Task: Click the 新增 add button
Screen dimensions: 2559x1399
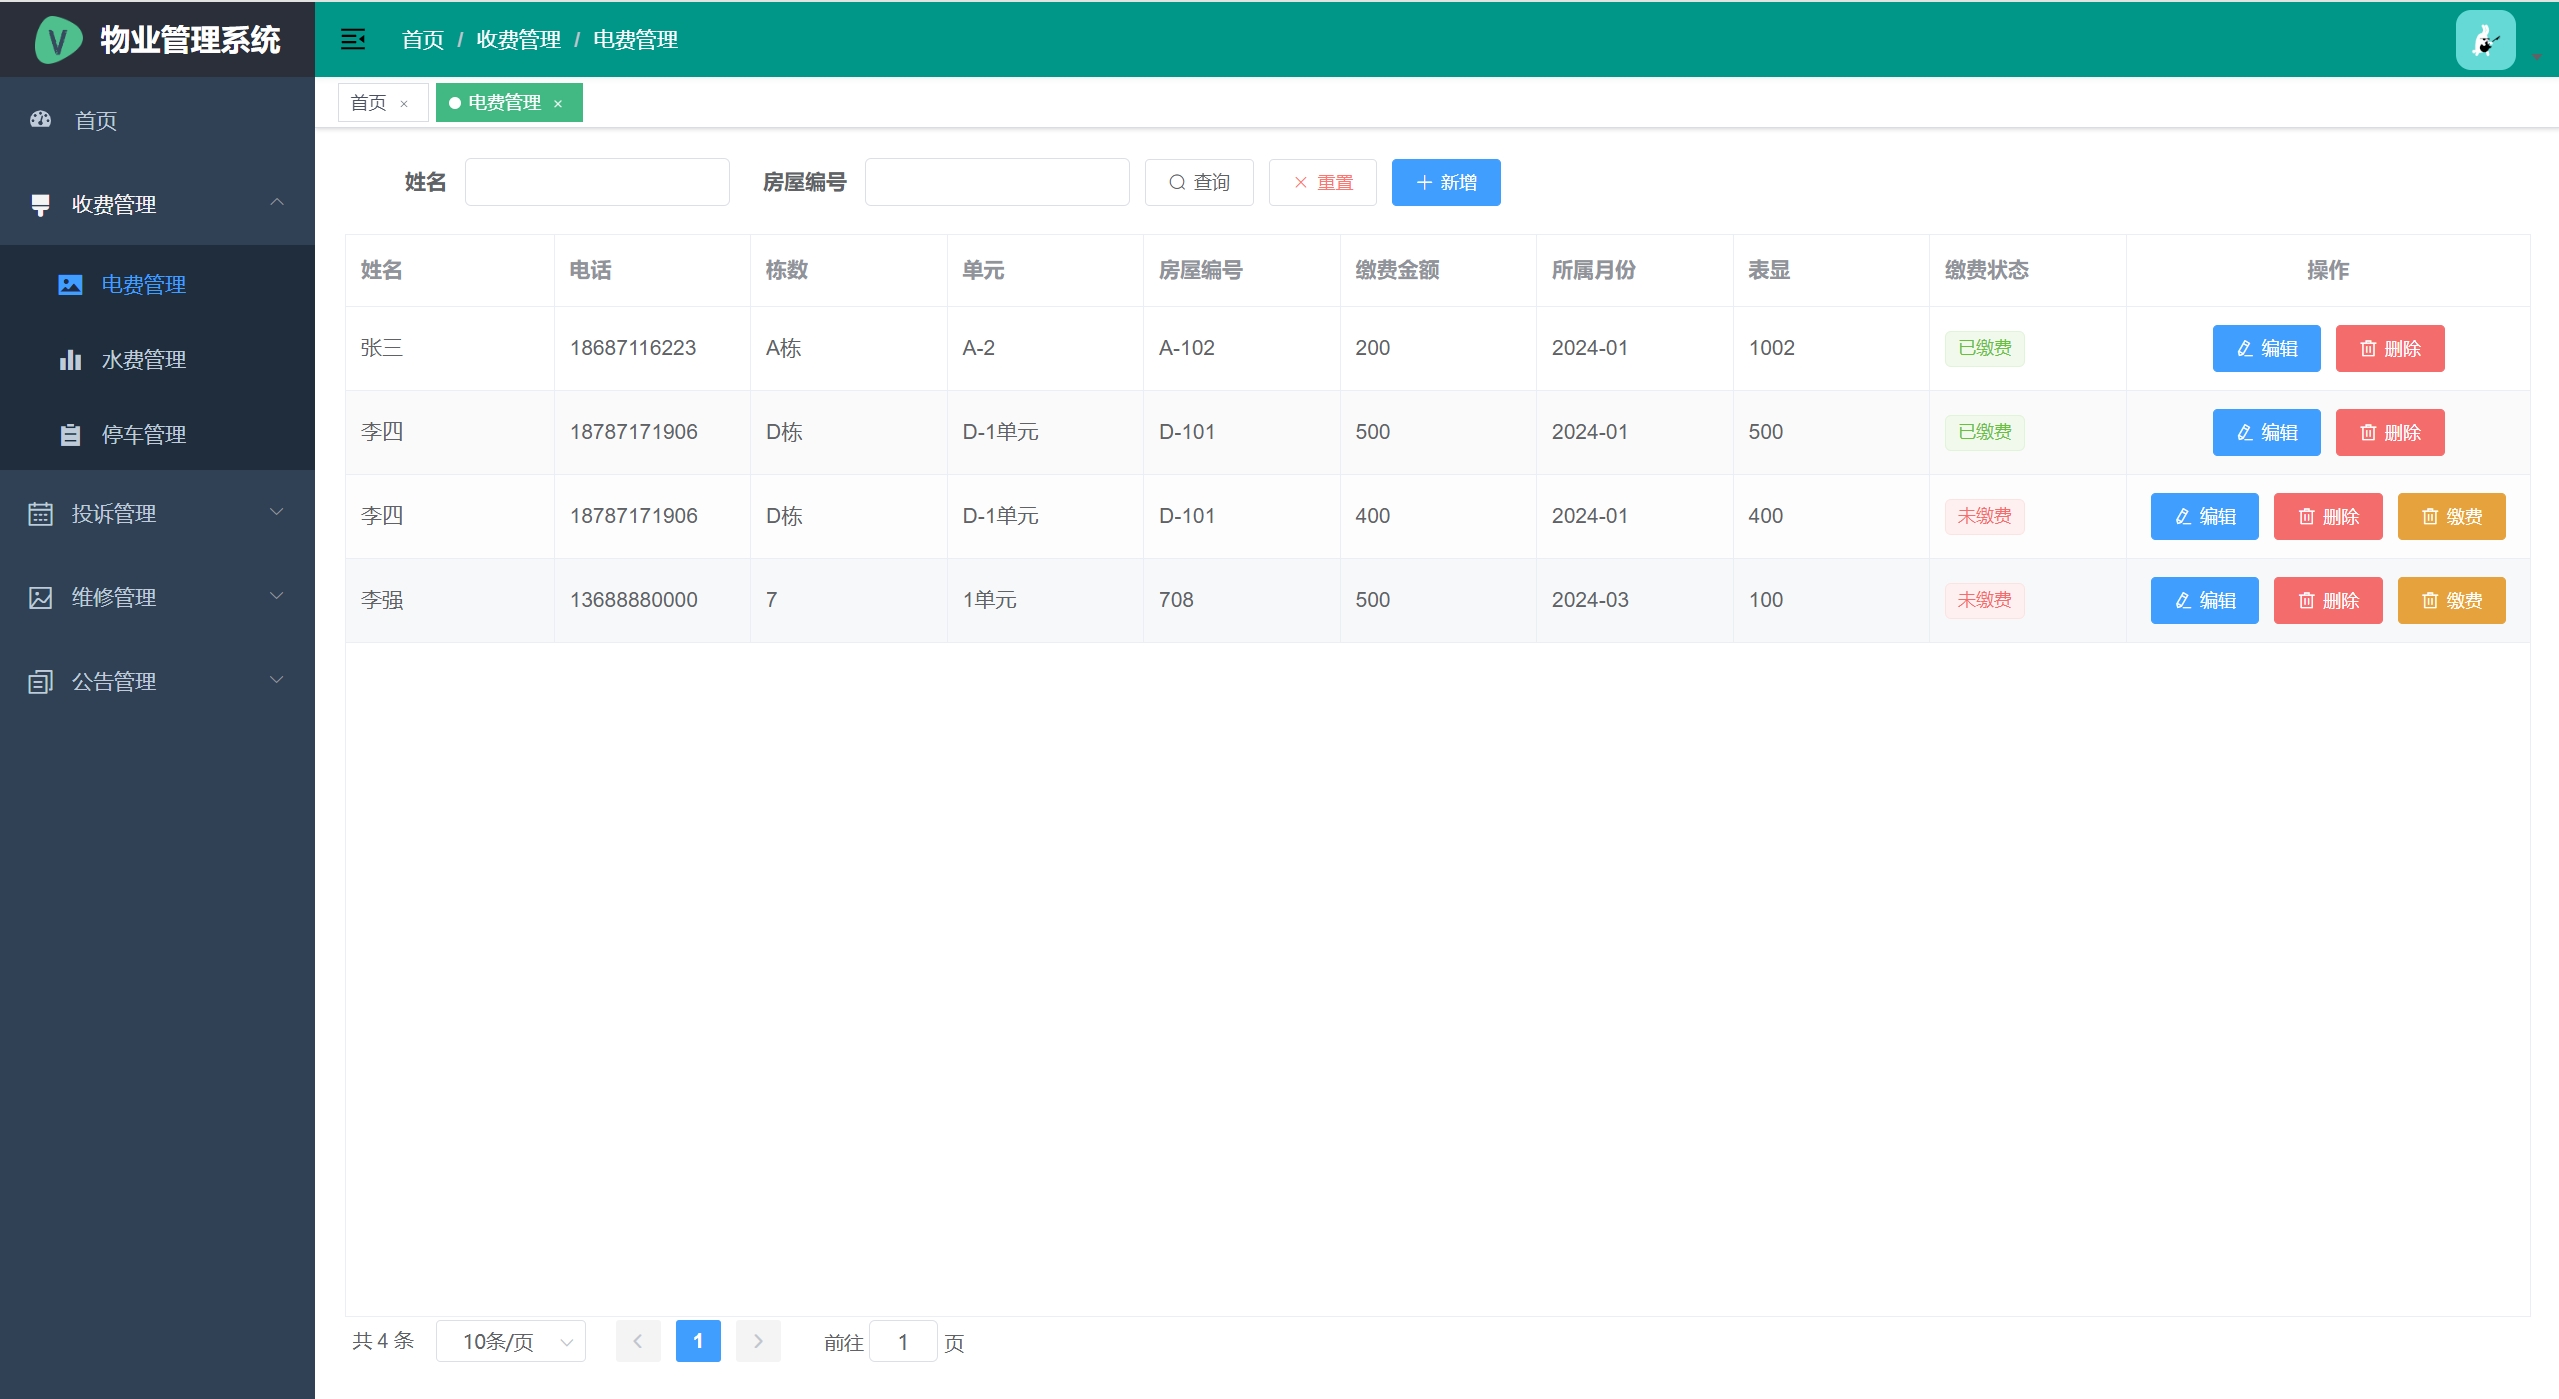Action: click(x=1445, y=183)
